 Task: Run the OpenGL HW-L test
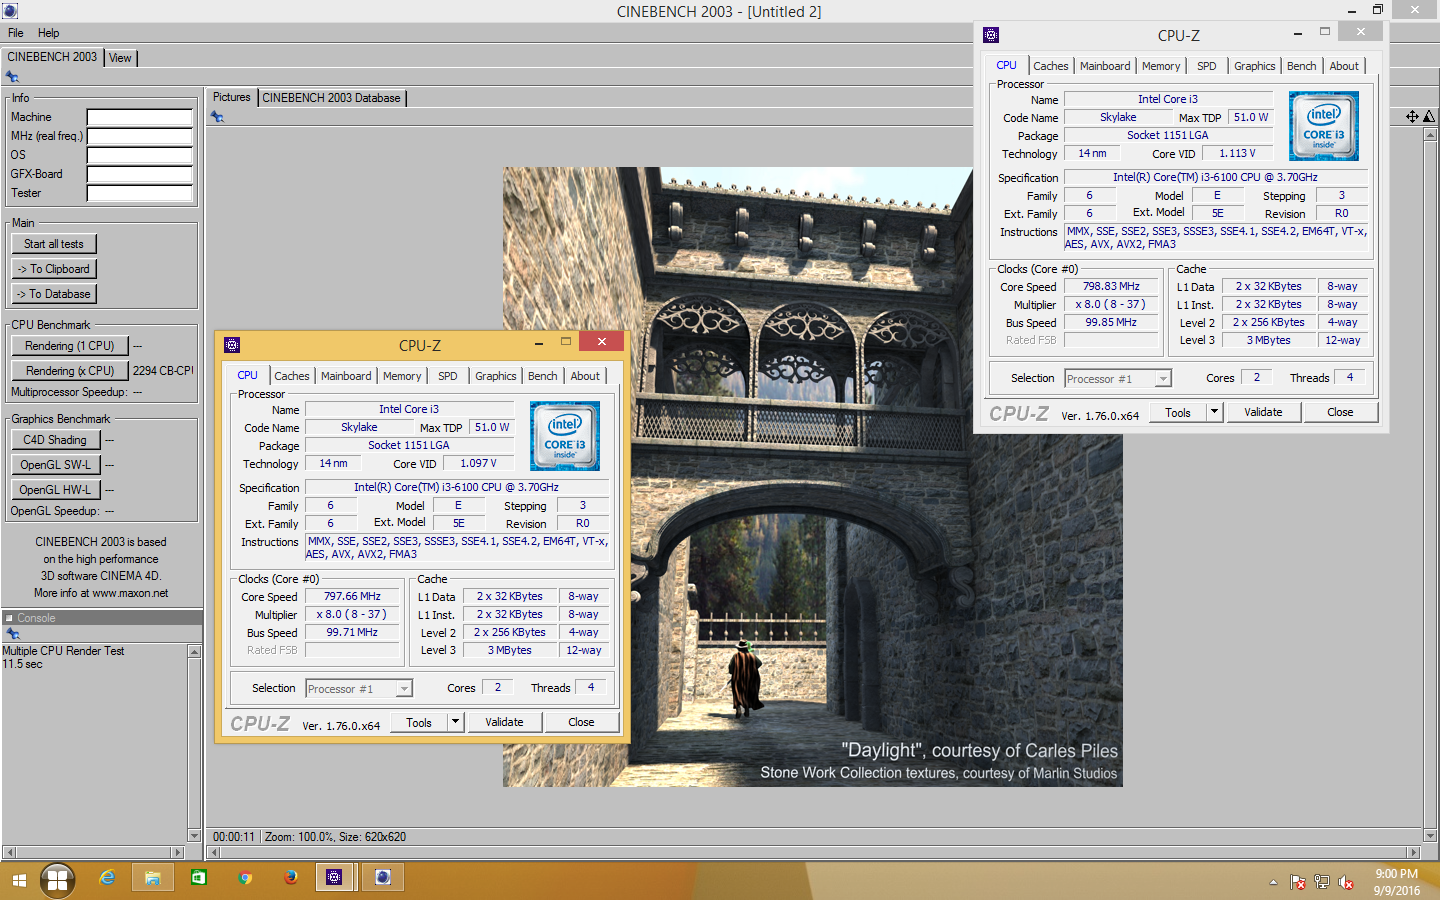[x=55, y=490]
